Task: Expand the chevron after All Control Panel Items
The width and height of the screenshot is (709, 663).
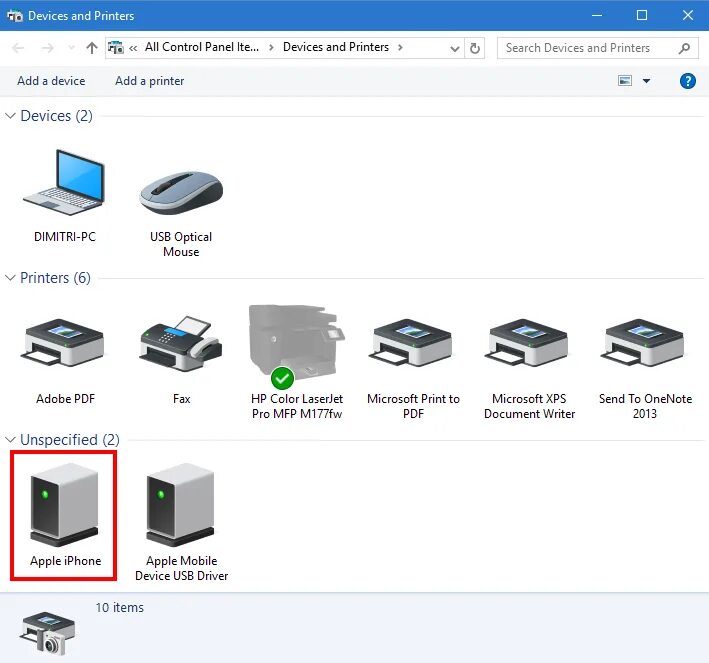Action: (271, 47)
